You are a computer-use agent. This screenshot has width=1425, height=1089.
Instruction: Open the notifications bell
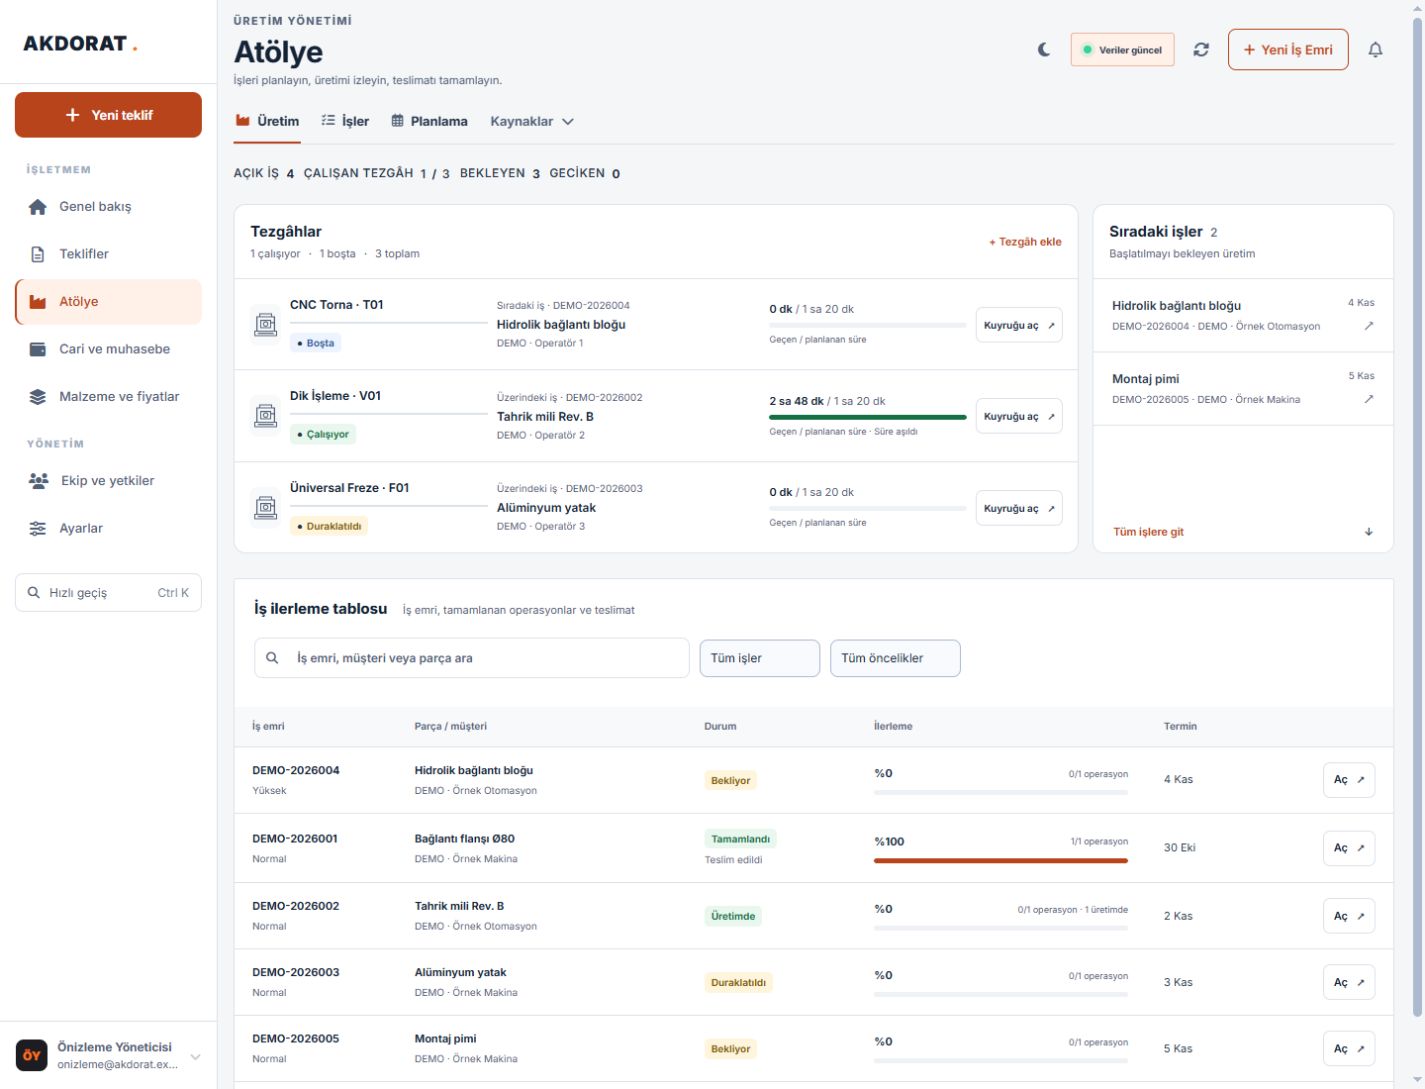coord(1375,50)
